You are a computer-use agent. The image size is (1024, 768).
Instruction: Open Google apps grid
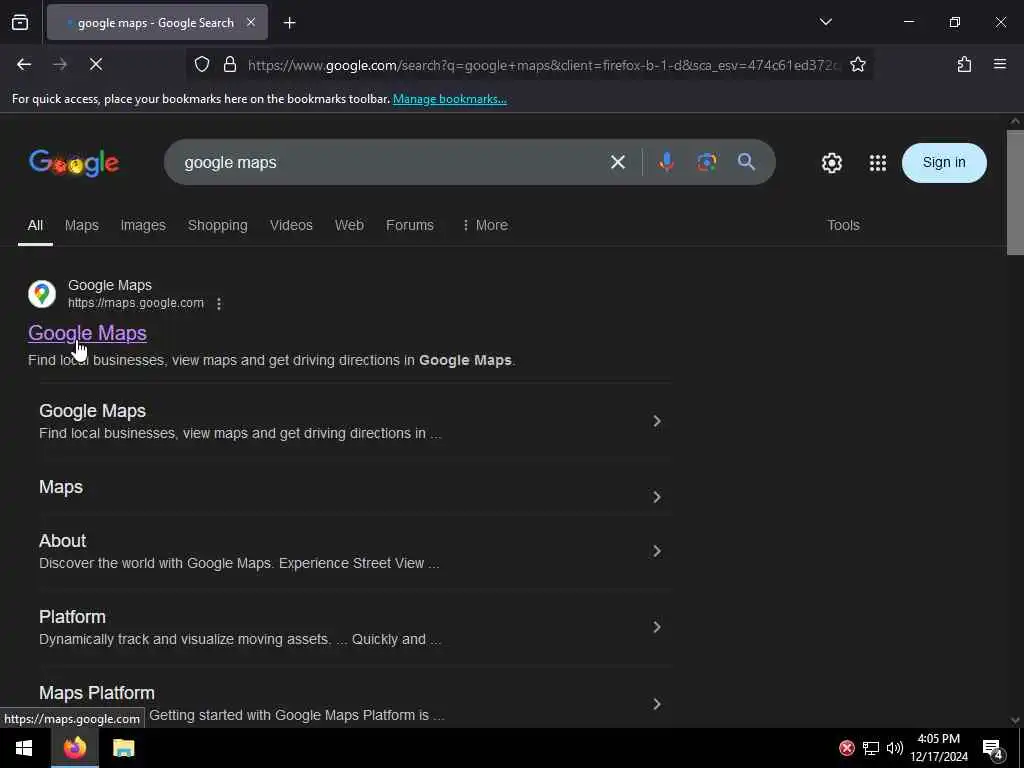tap(878, 163)
